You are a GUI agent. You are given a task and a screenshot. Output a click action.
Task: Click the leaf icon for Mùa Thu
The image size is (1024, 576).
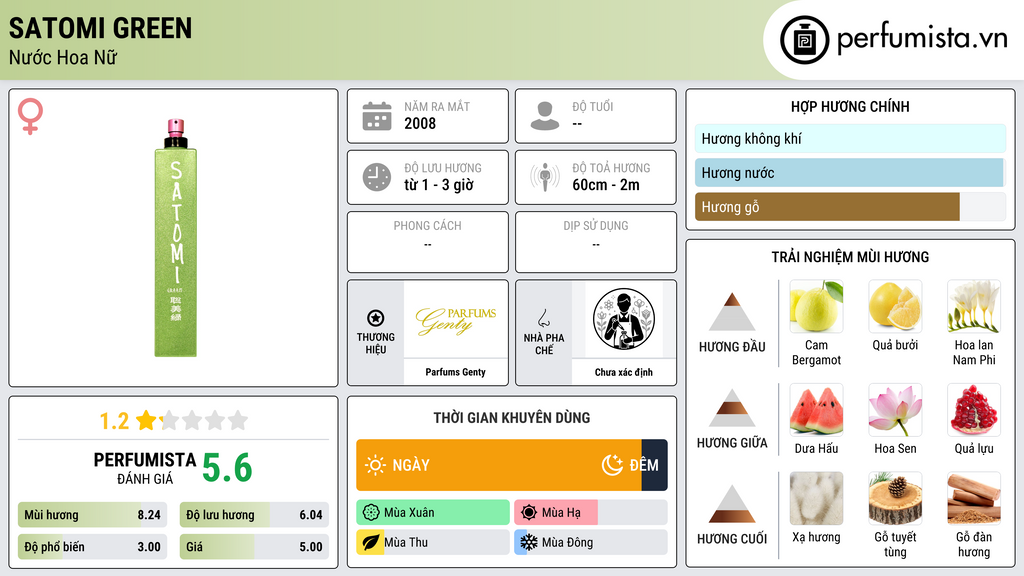[371, 542]
